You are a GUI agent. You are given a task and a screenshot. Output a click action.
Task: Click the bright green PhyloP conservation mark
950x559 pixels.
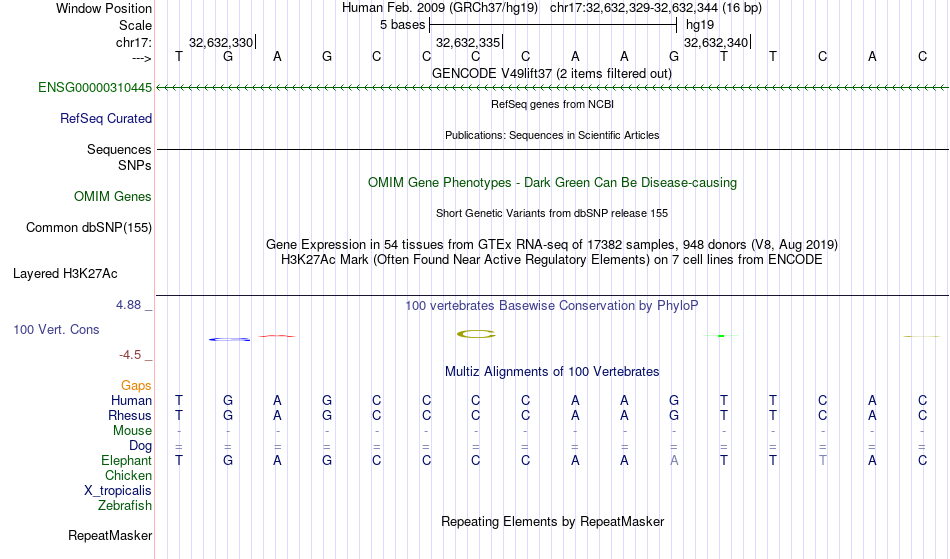(x=721, y=336)
